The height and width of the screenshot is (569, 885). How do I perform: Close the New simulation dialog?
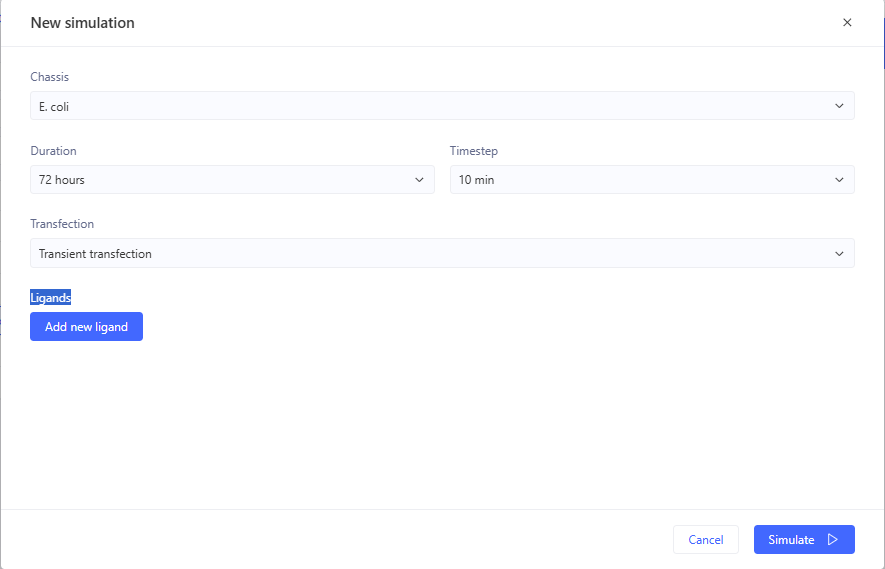coord(847,23)
